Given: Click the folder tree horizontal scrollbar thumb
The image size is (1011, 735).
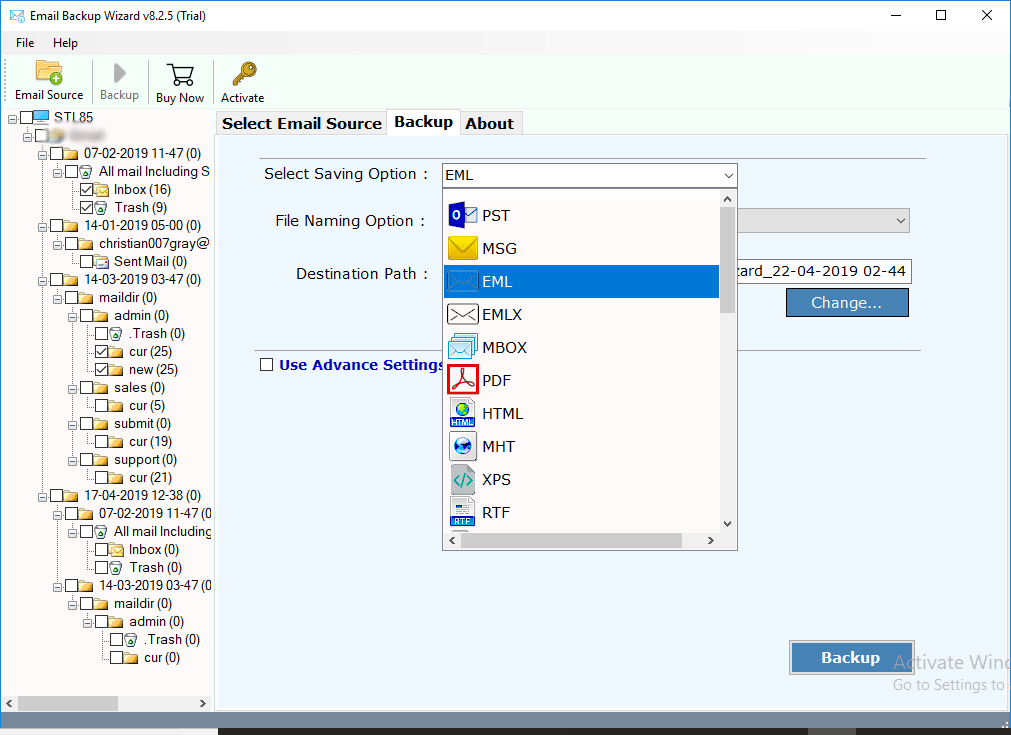Looking at the screenshot, I should [68, 703].
